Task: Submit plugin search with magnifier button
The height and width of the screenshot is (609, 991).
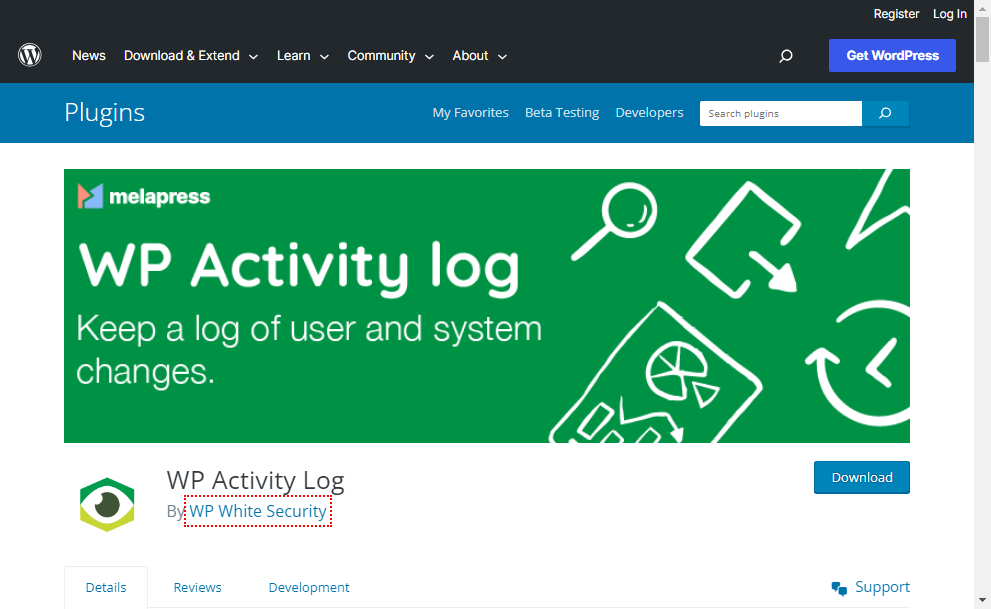Action: coord(885,113)
